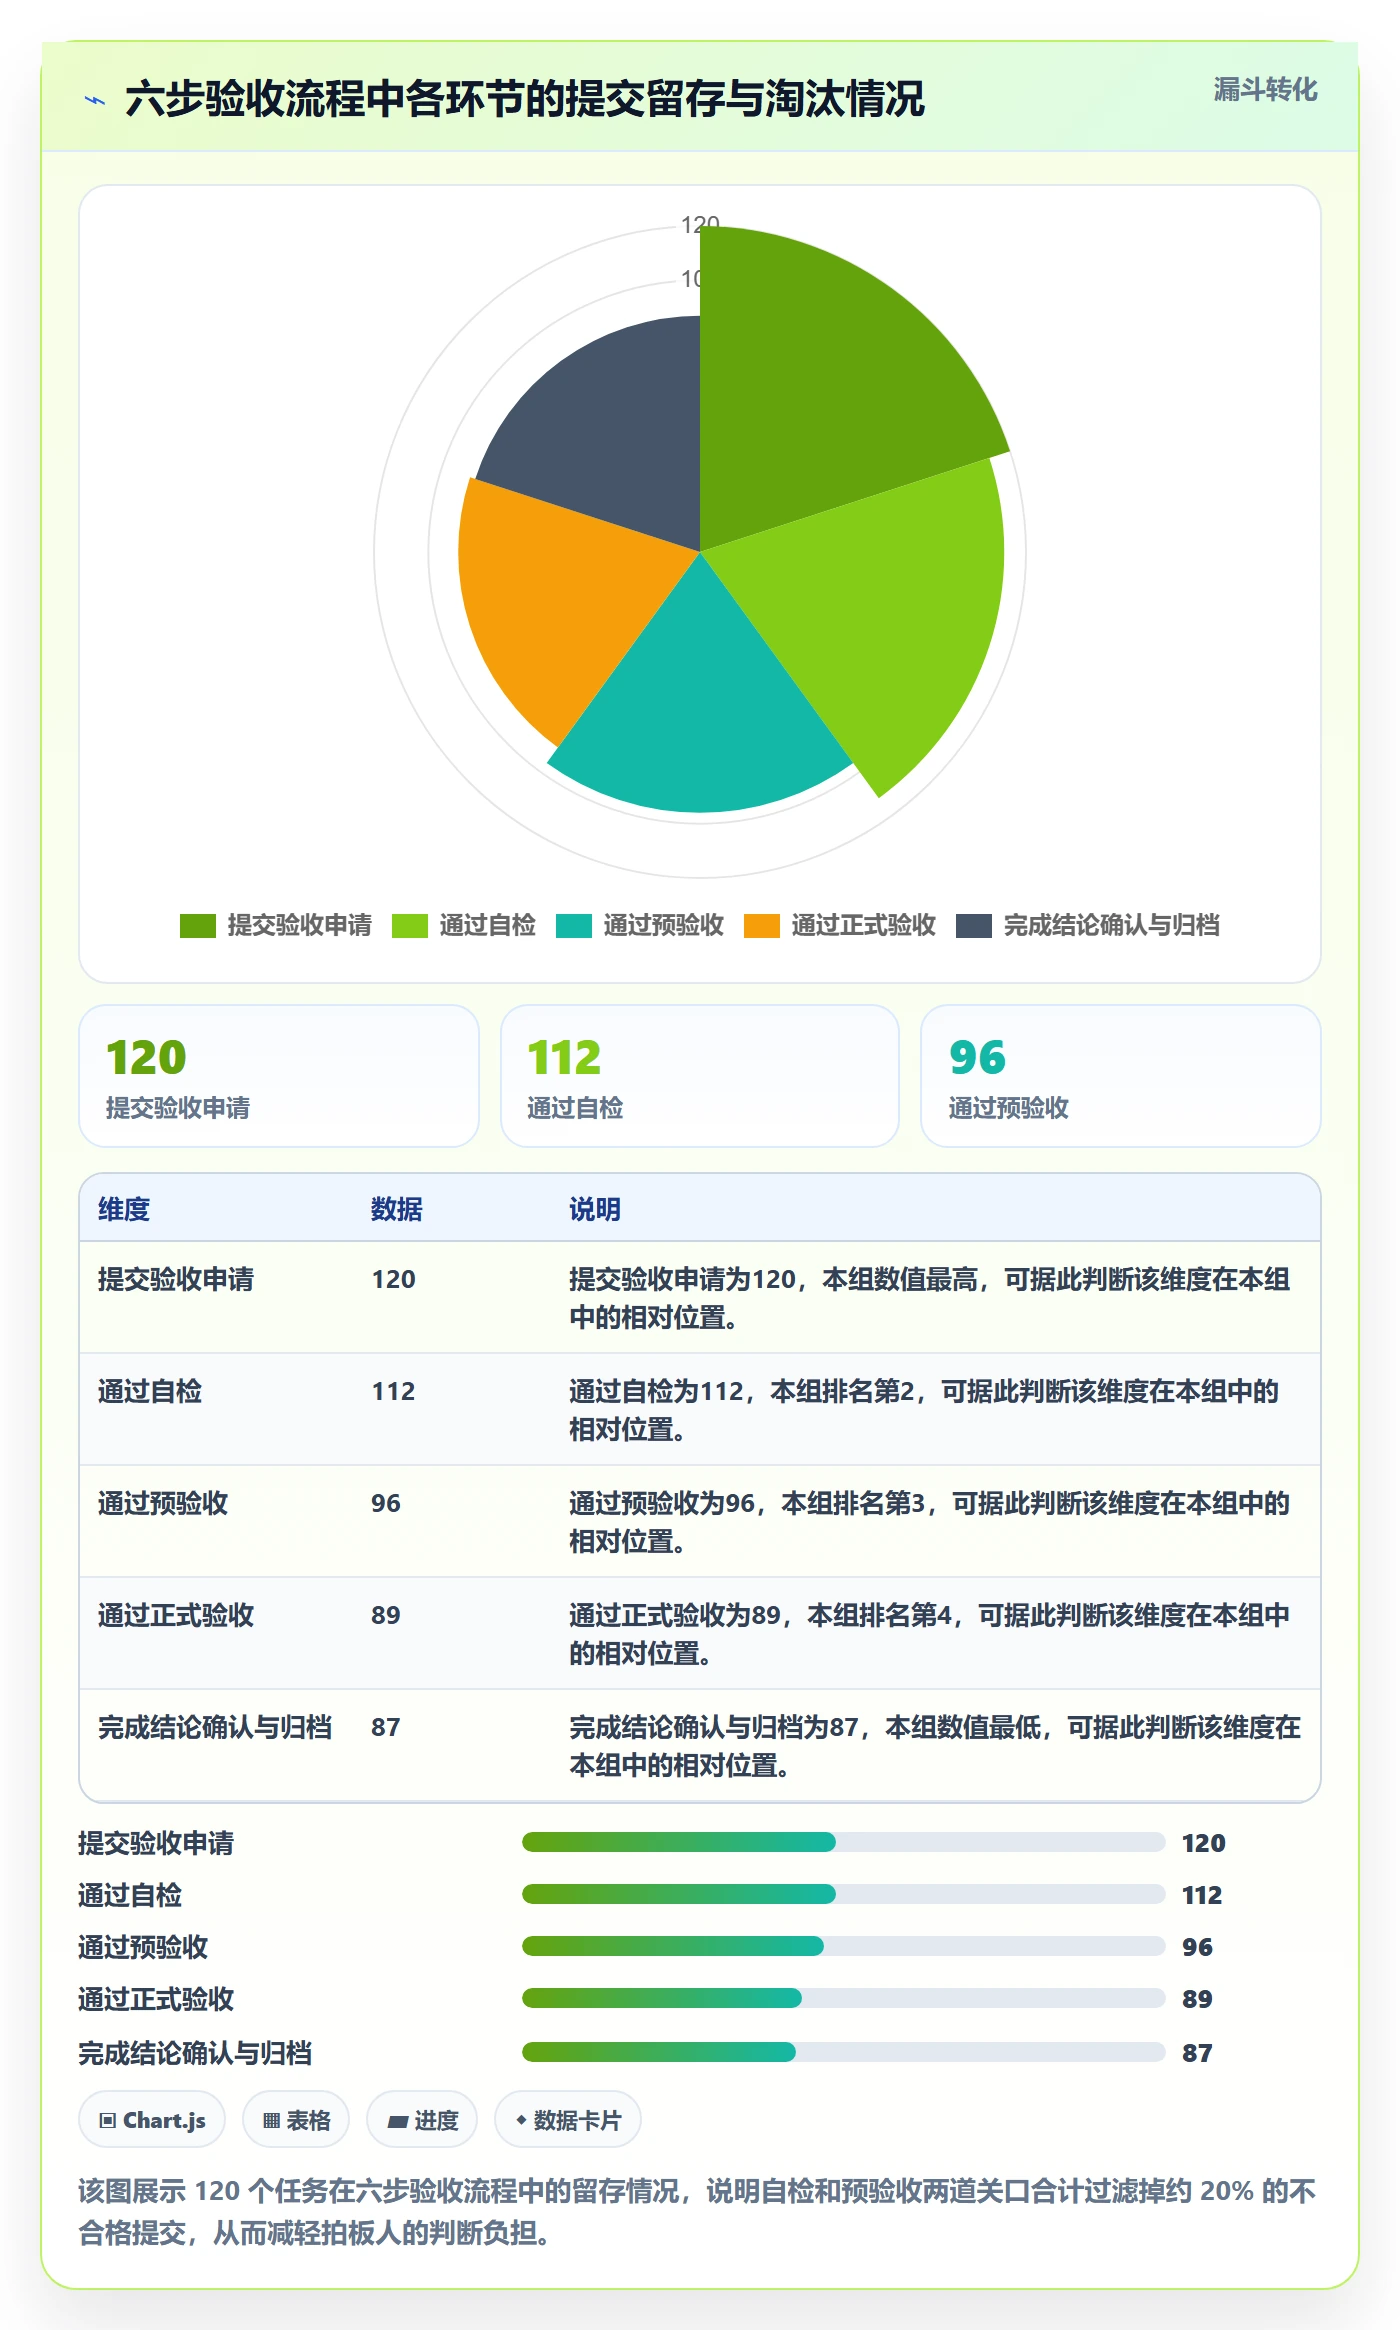This screenshot has height=2330, width=1400.
Task: Click the 87 value in the table
Action: click(x=386, y=1727)
